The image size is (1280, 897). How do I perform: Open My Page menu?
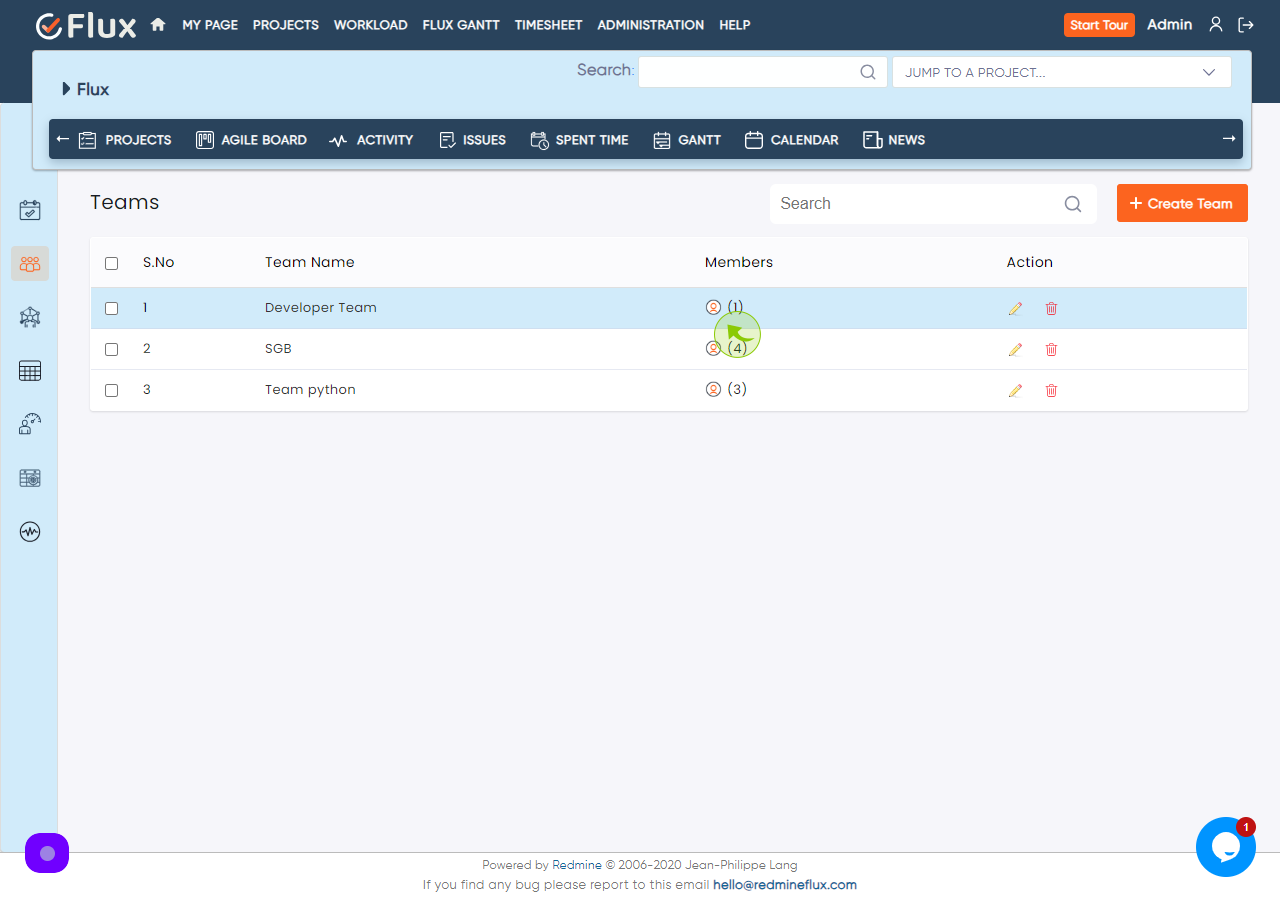210,25
